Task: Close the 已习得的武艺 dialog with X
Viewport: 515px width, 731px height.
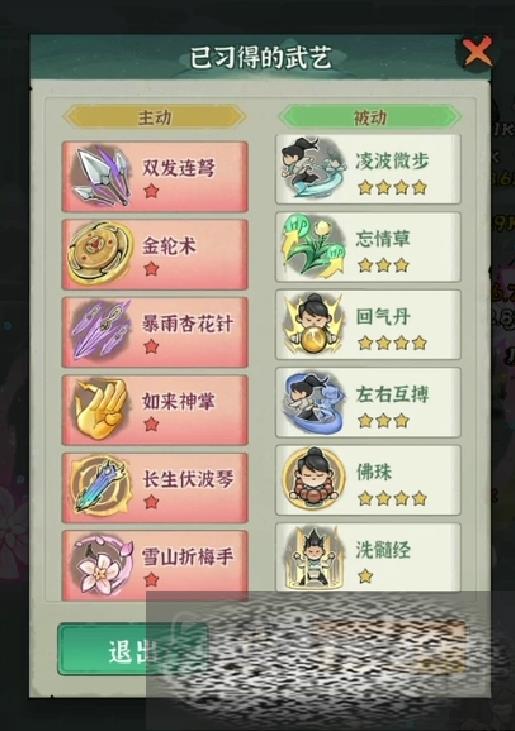Action: click(477, 52)
